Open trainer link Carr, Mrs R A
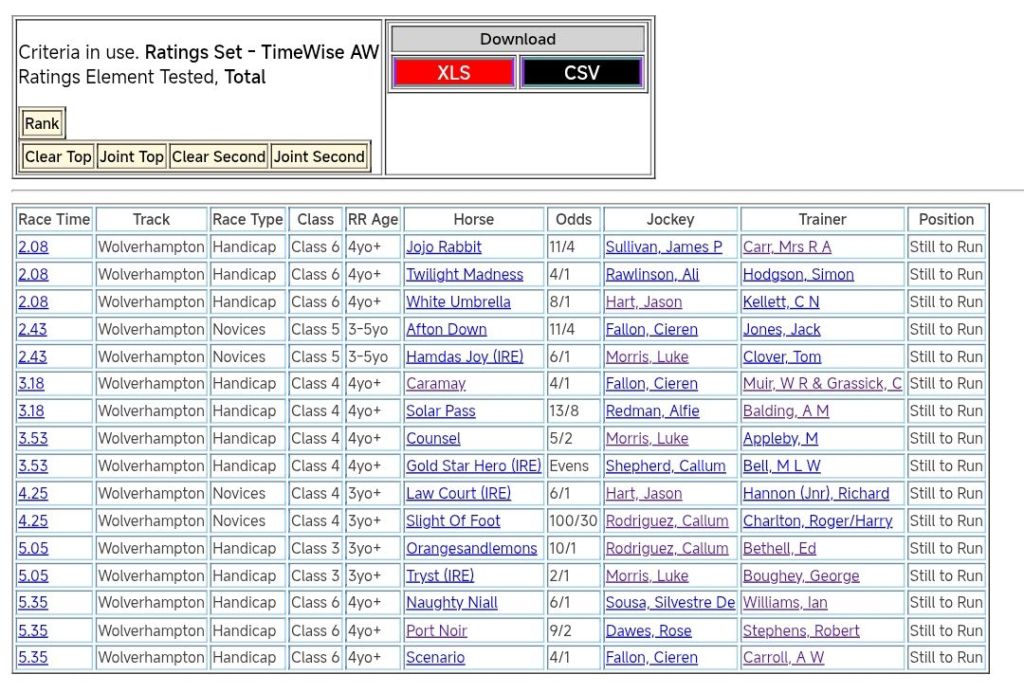This screenshot has height=693, width=1024. 786,247
